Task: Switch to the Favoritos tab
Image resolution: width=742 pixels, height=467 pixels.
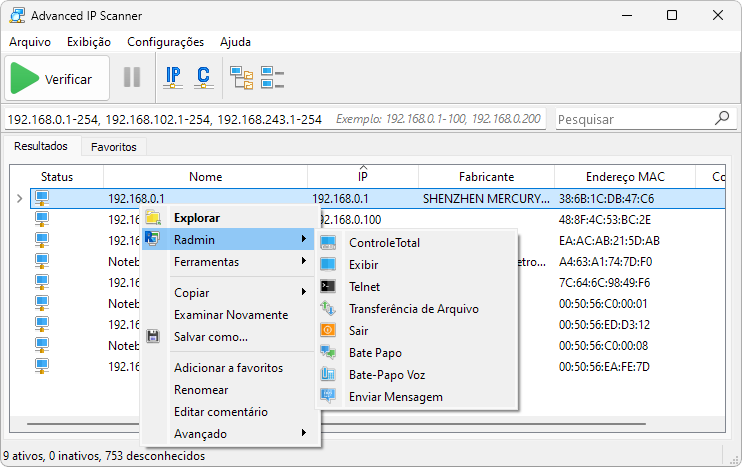Action: [x=114, y=147]
